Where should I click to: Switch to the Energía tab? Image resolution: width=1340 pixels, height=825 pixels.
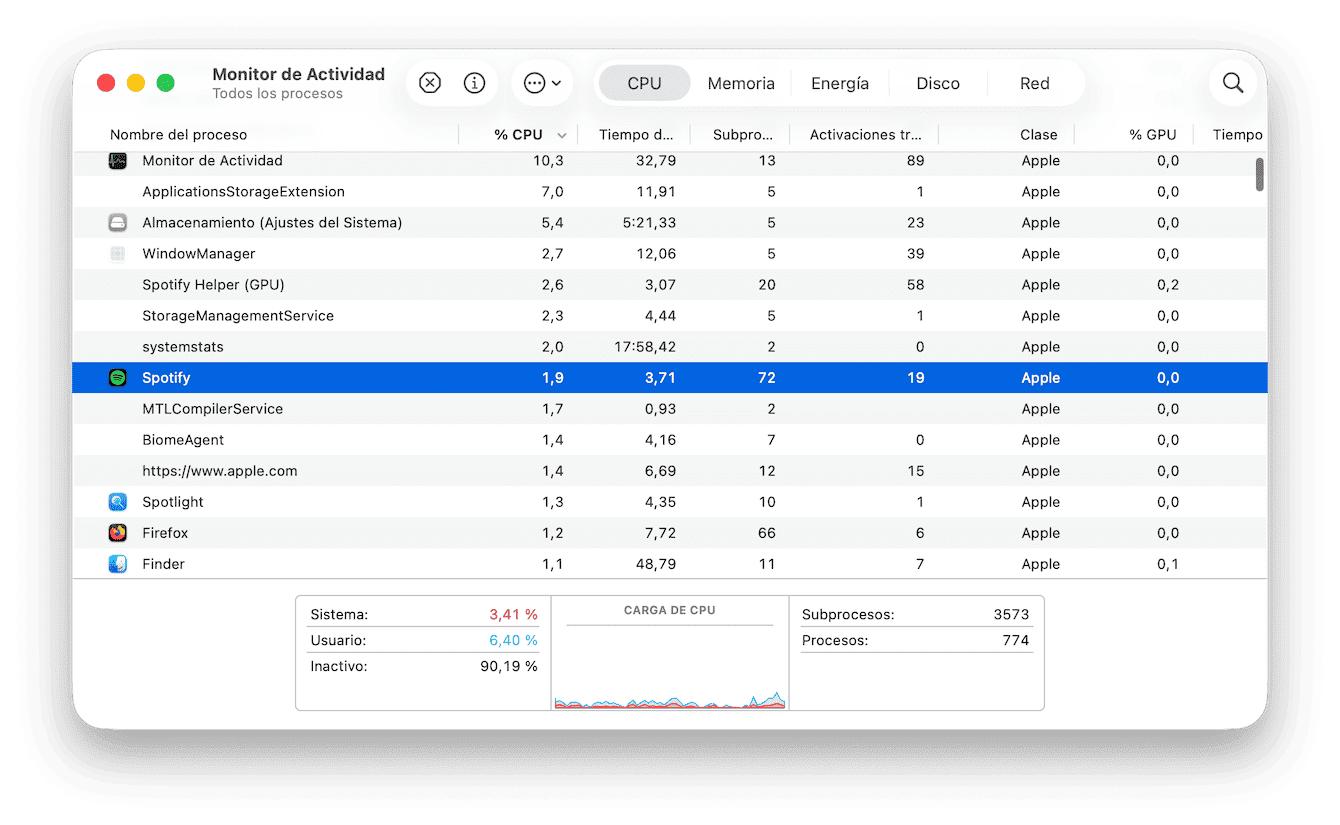(x=839, y=84)
